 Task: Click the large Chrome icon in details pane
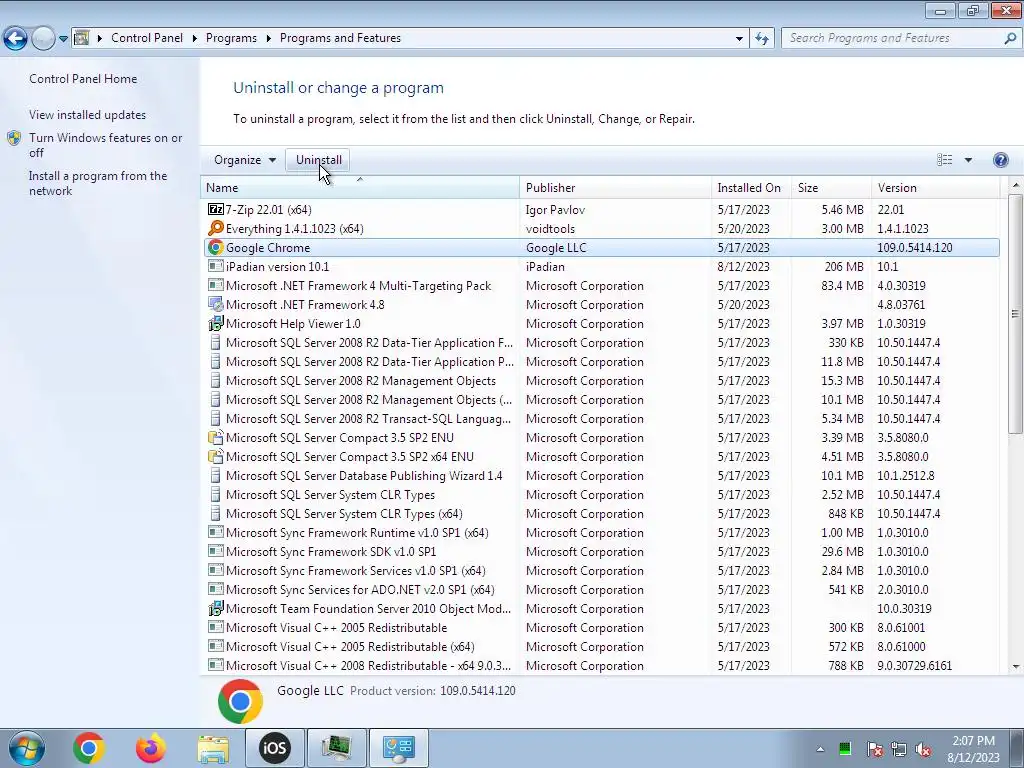(x=240, y=701)
